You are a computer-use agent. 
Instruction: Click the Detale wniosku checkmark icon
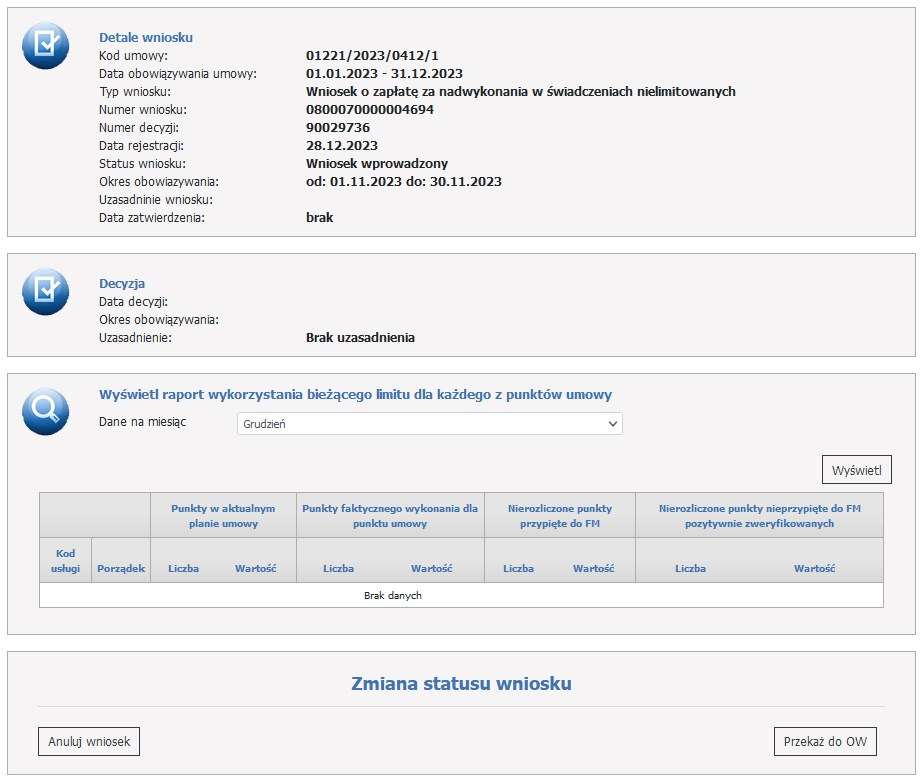[45, 45]
